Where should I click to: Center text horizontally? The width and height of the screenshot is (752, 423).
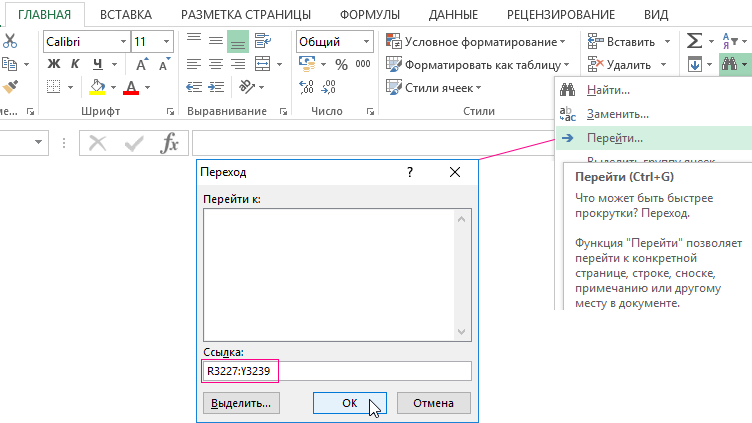(x=216, y=64)
